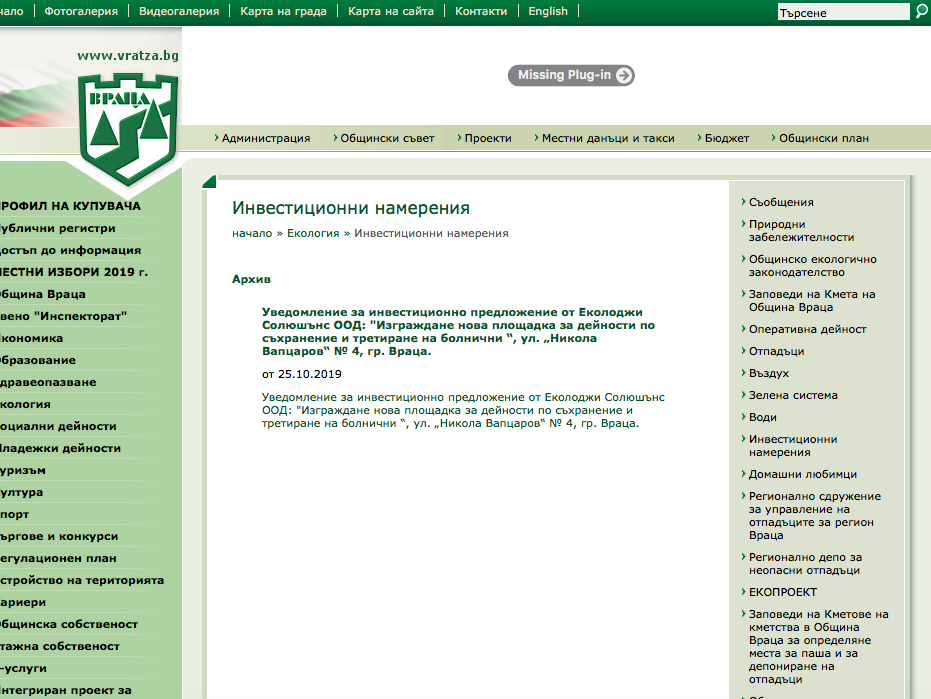This screenshot has height=699, width=931.
Task: Open the Архив link
Action: tap(251, 279)
